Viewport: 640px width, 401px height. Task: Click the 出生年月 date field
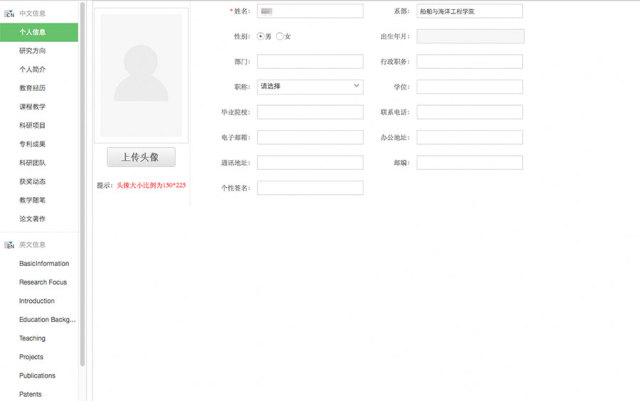pos(469,36)
